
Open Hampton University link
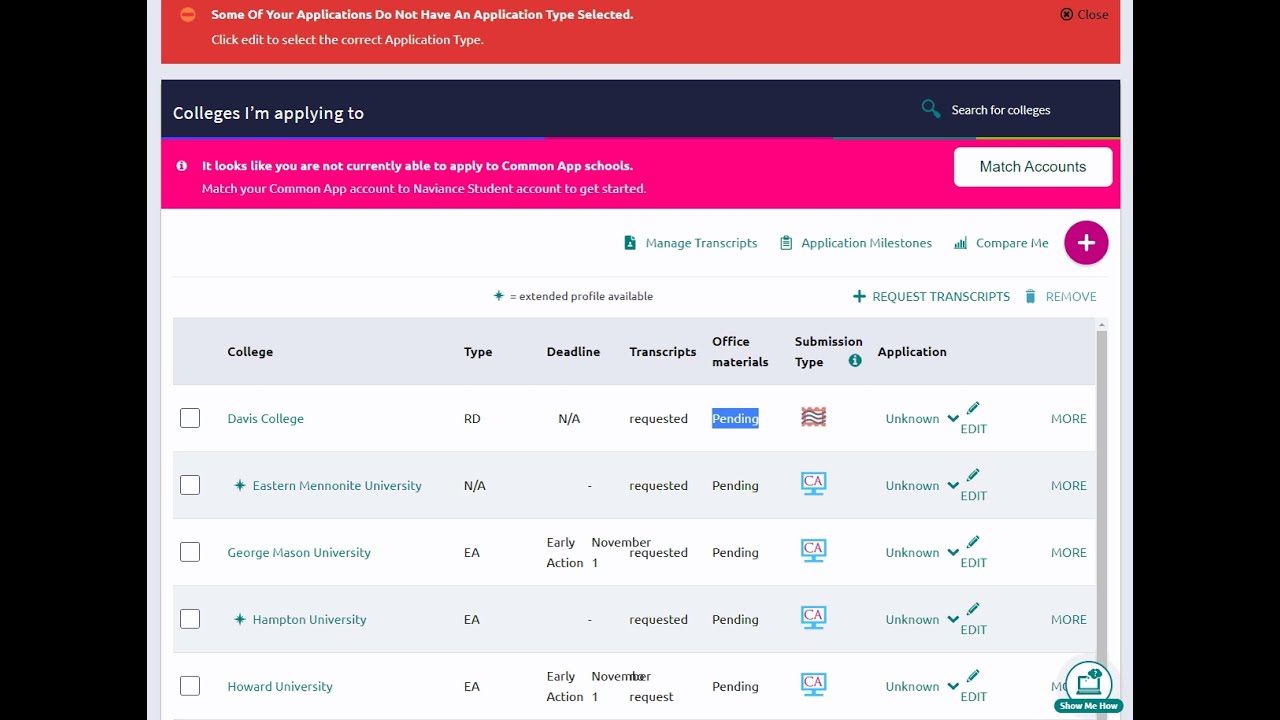click(309, 619)
